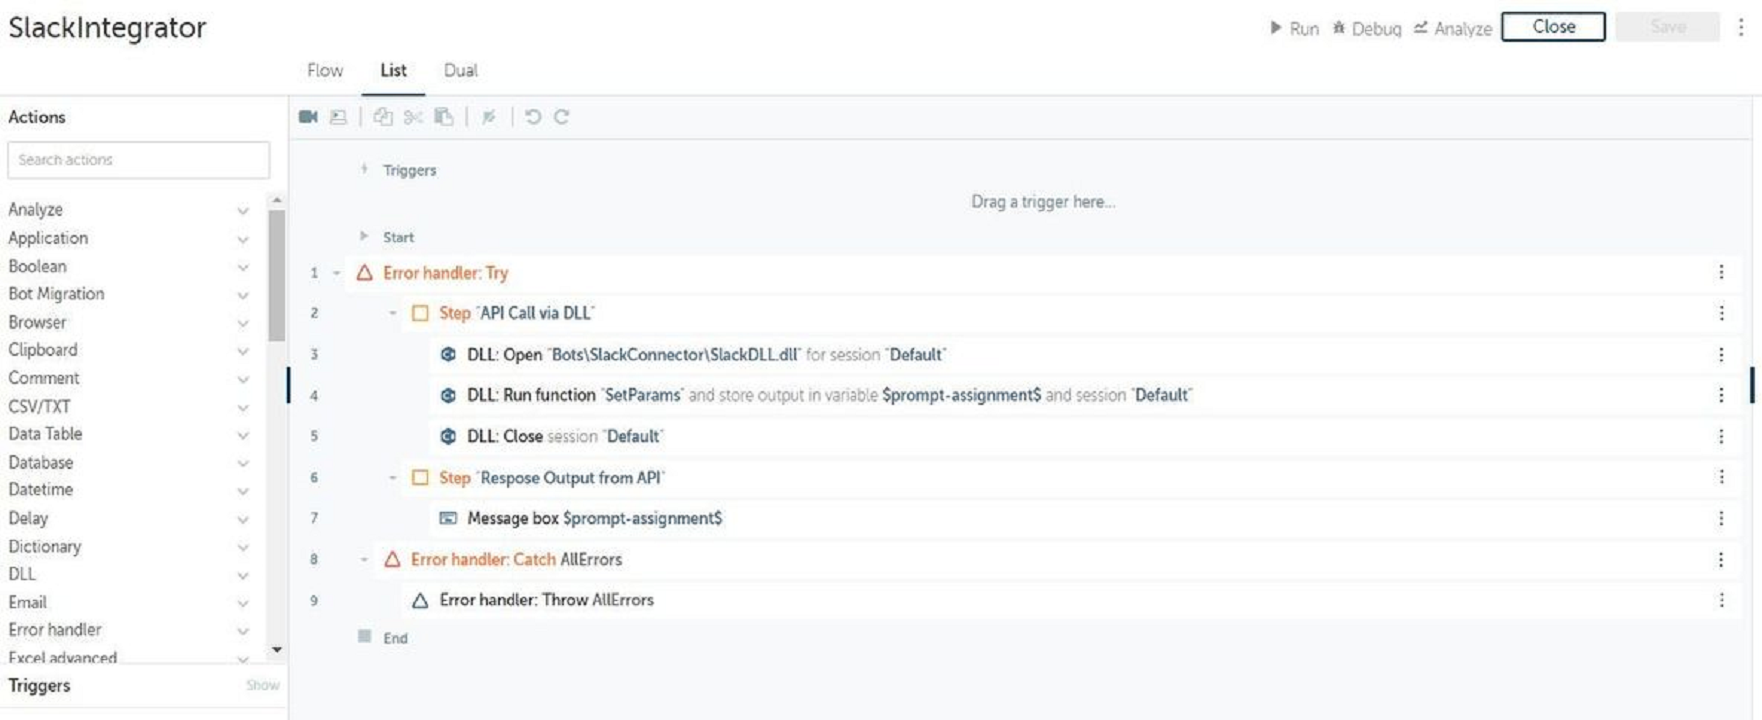Switch to the Dual view tab
The width and height of the screenshot is (1762, 720).
coord(460,71)
